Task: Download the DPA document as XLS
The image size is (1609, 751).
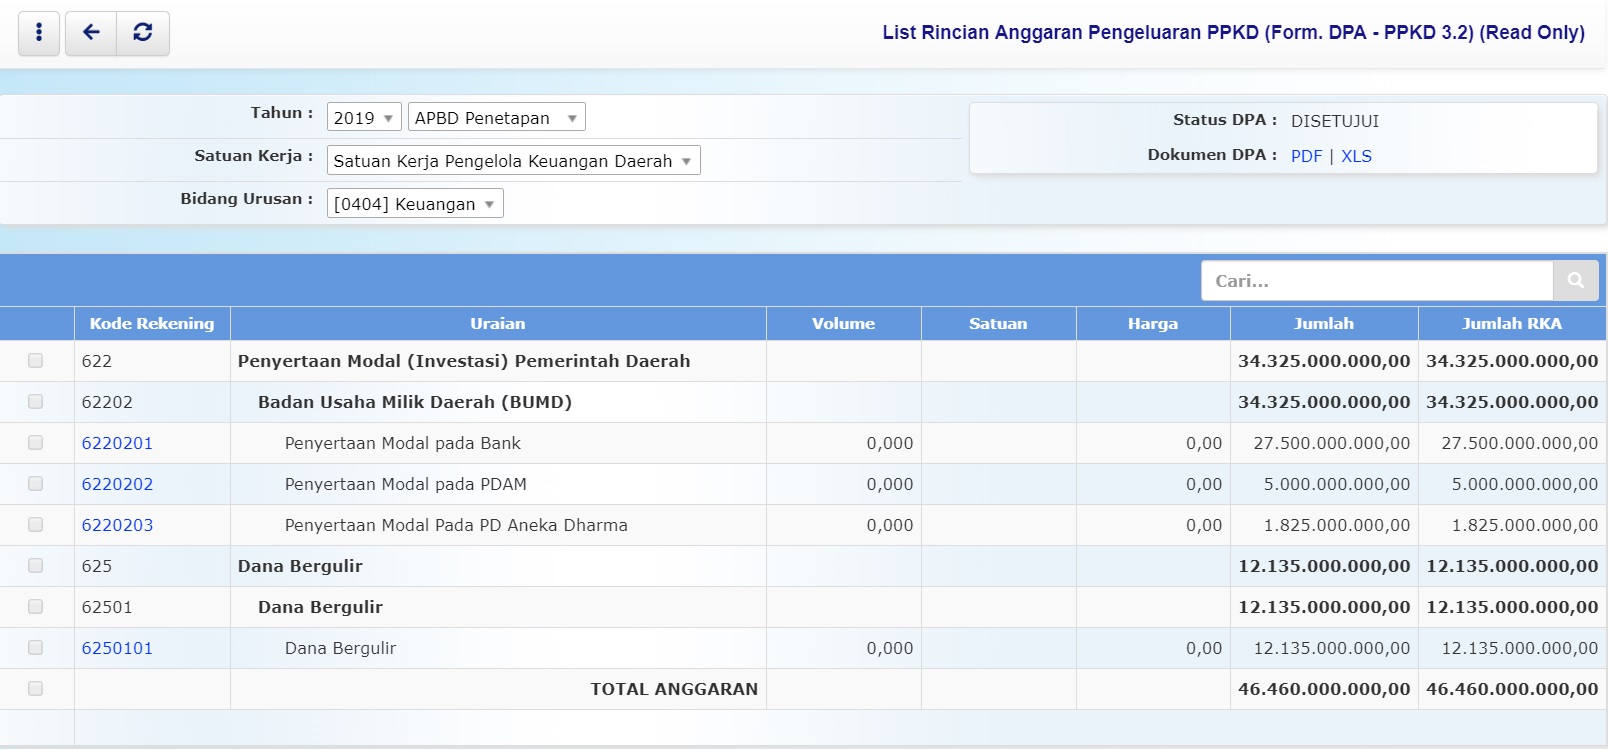Action: [x=1356, y=156]
